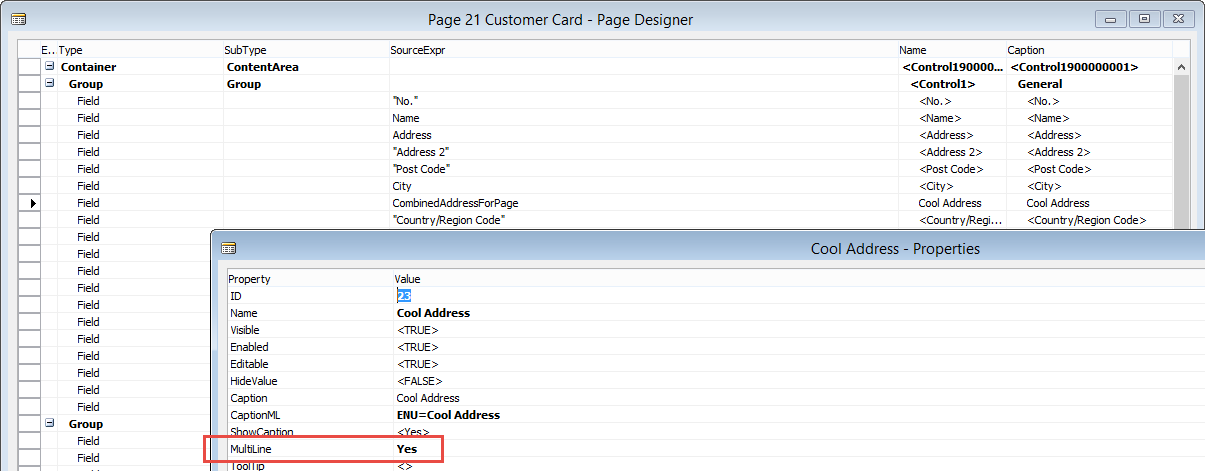This screenshot has height=471, width=1205.
Task: Collapse the General group node
Action: [49, 84]
